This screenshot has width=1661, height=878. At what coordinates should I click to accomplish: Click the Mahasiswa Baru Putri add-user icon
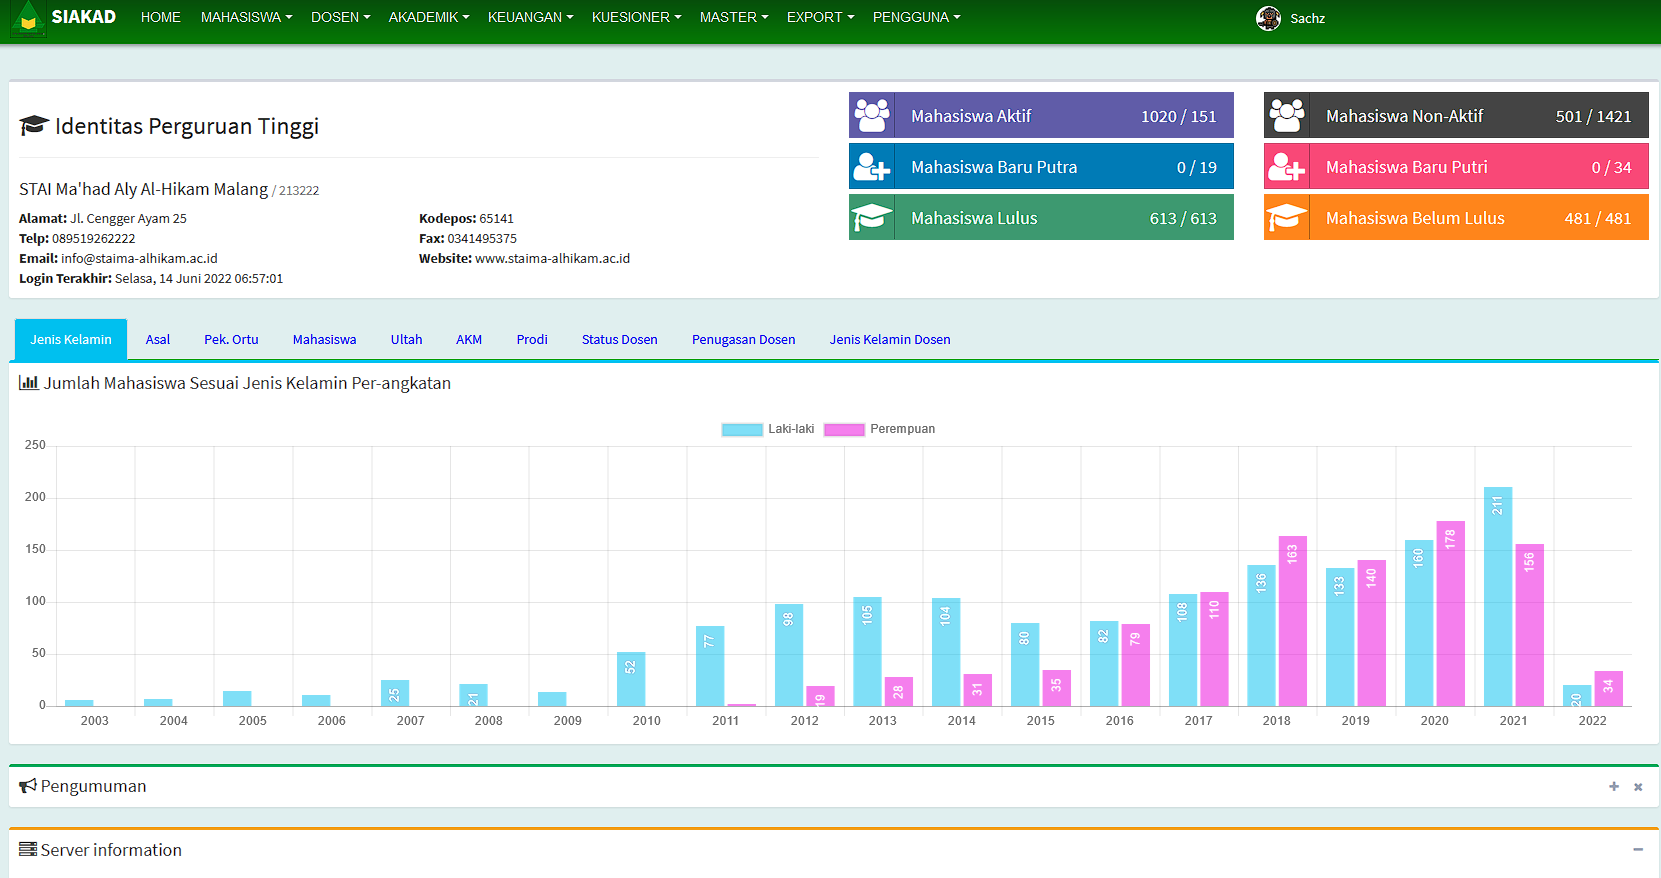pos(1287,167)
